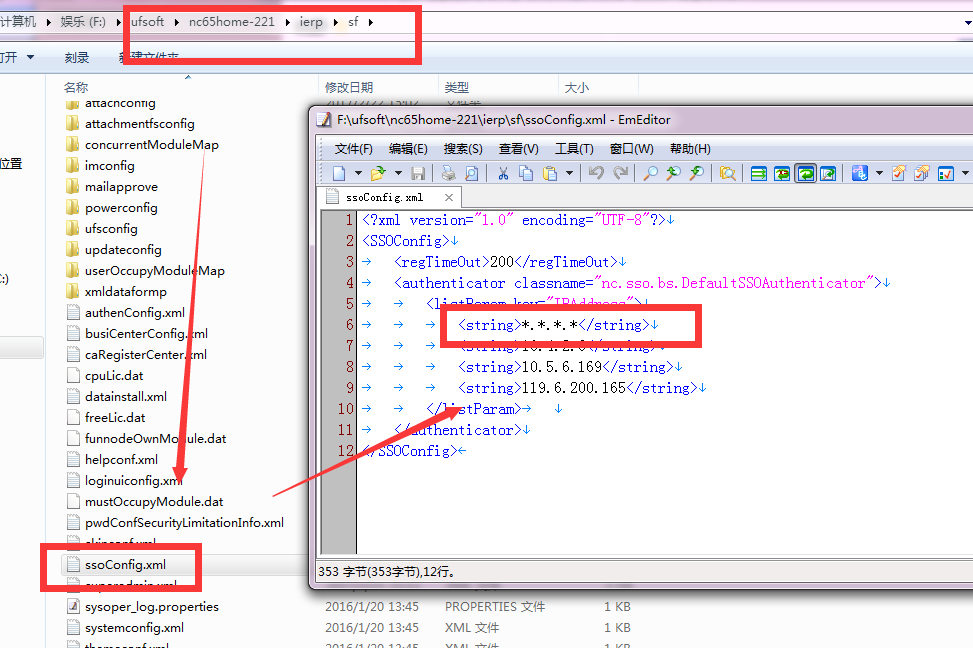Click the New file icon in EmEditor

[340, 173]
